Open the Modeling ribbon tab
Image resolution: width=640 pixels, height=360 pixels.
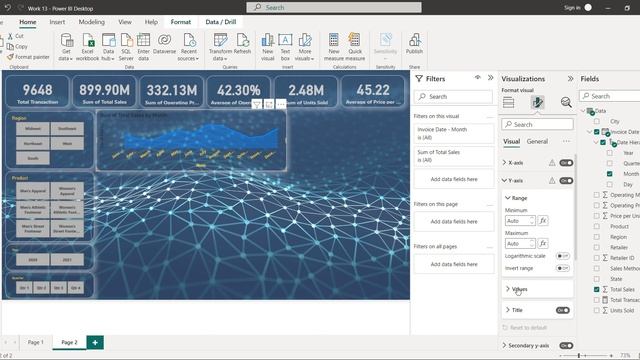pos(91,22)
